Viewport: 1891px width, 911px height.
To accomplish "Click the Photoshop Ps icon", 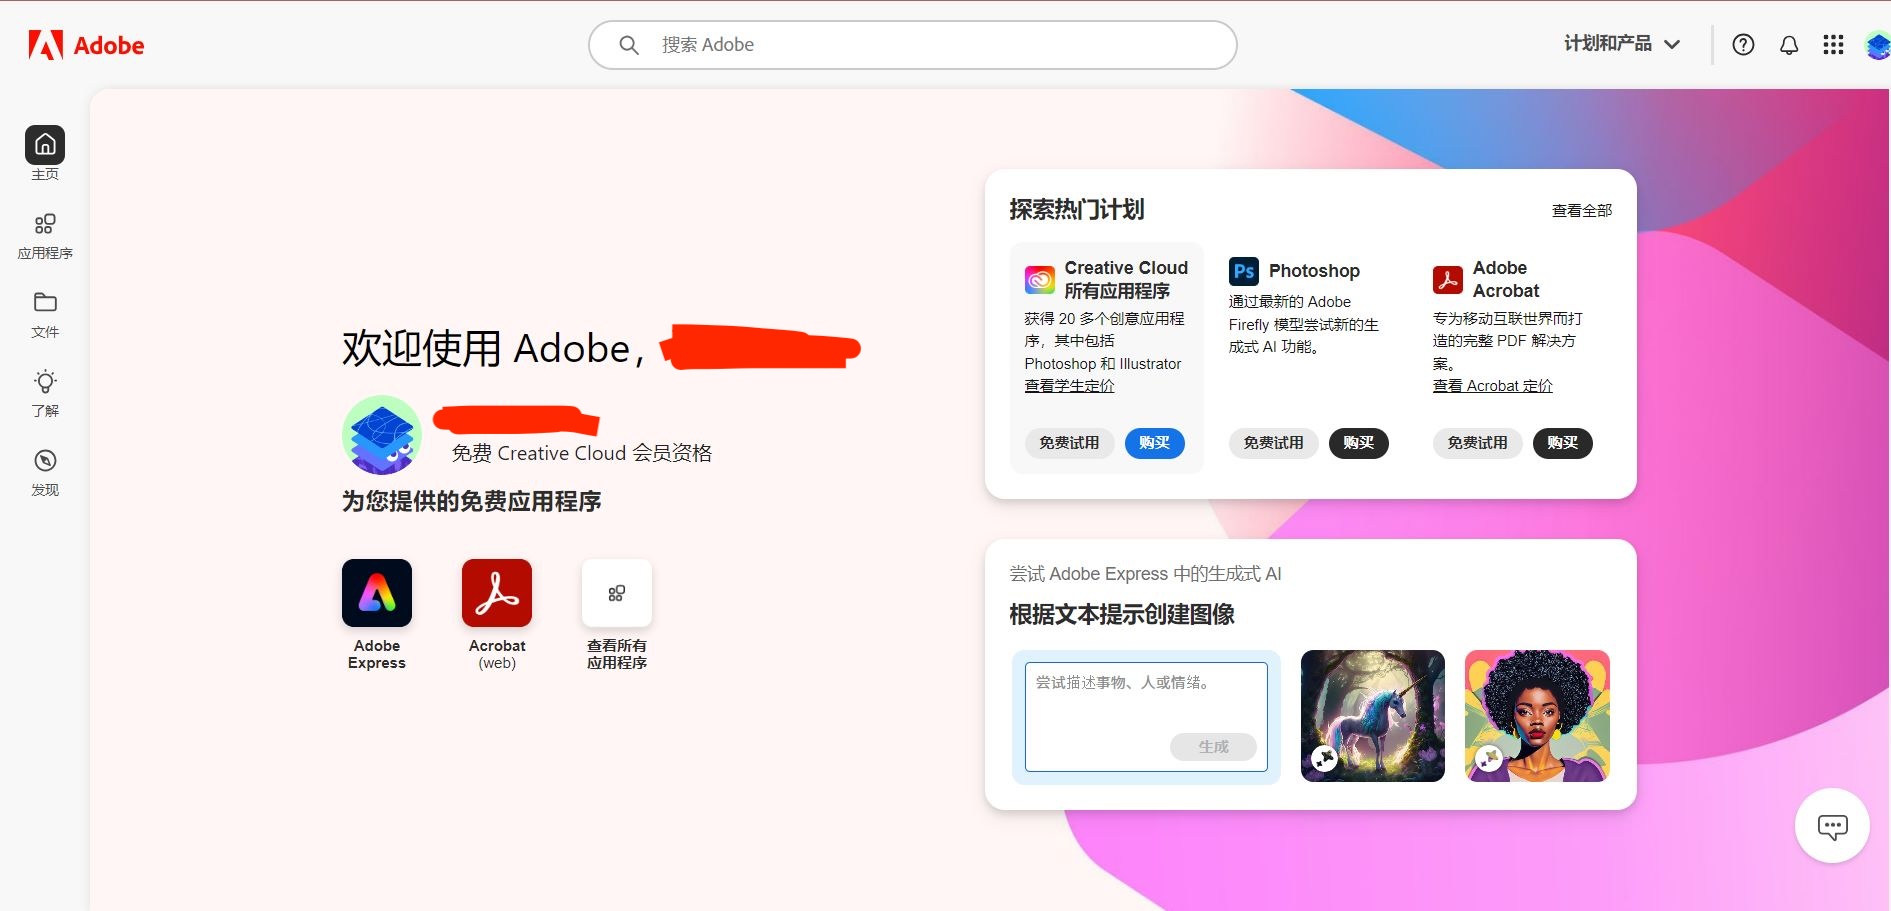I will pos(1244,271).
